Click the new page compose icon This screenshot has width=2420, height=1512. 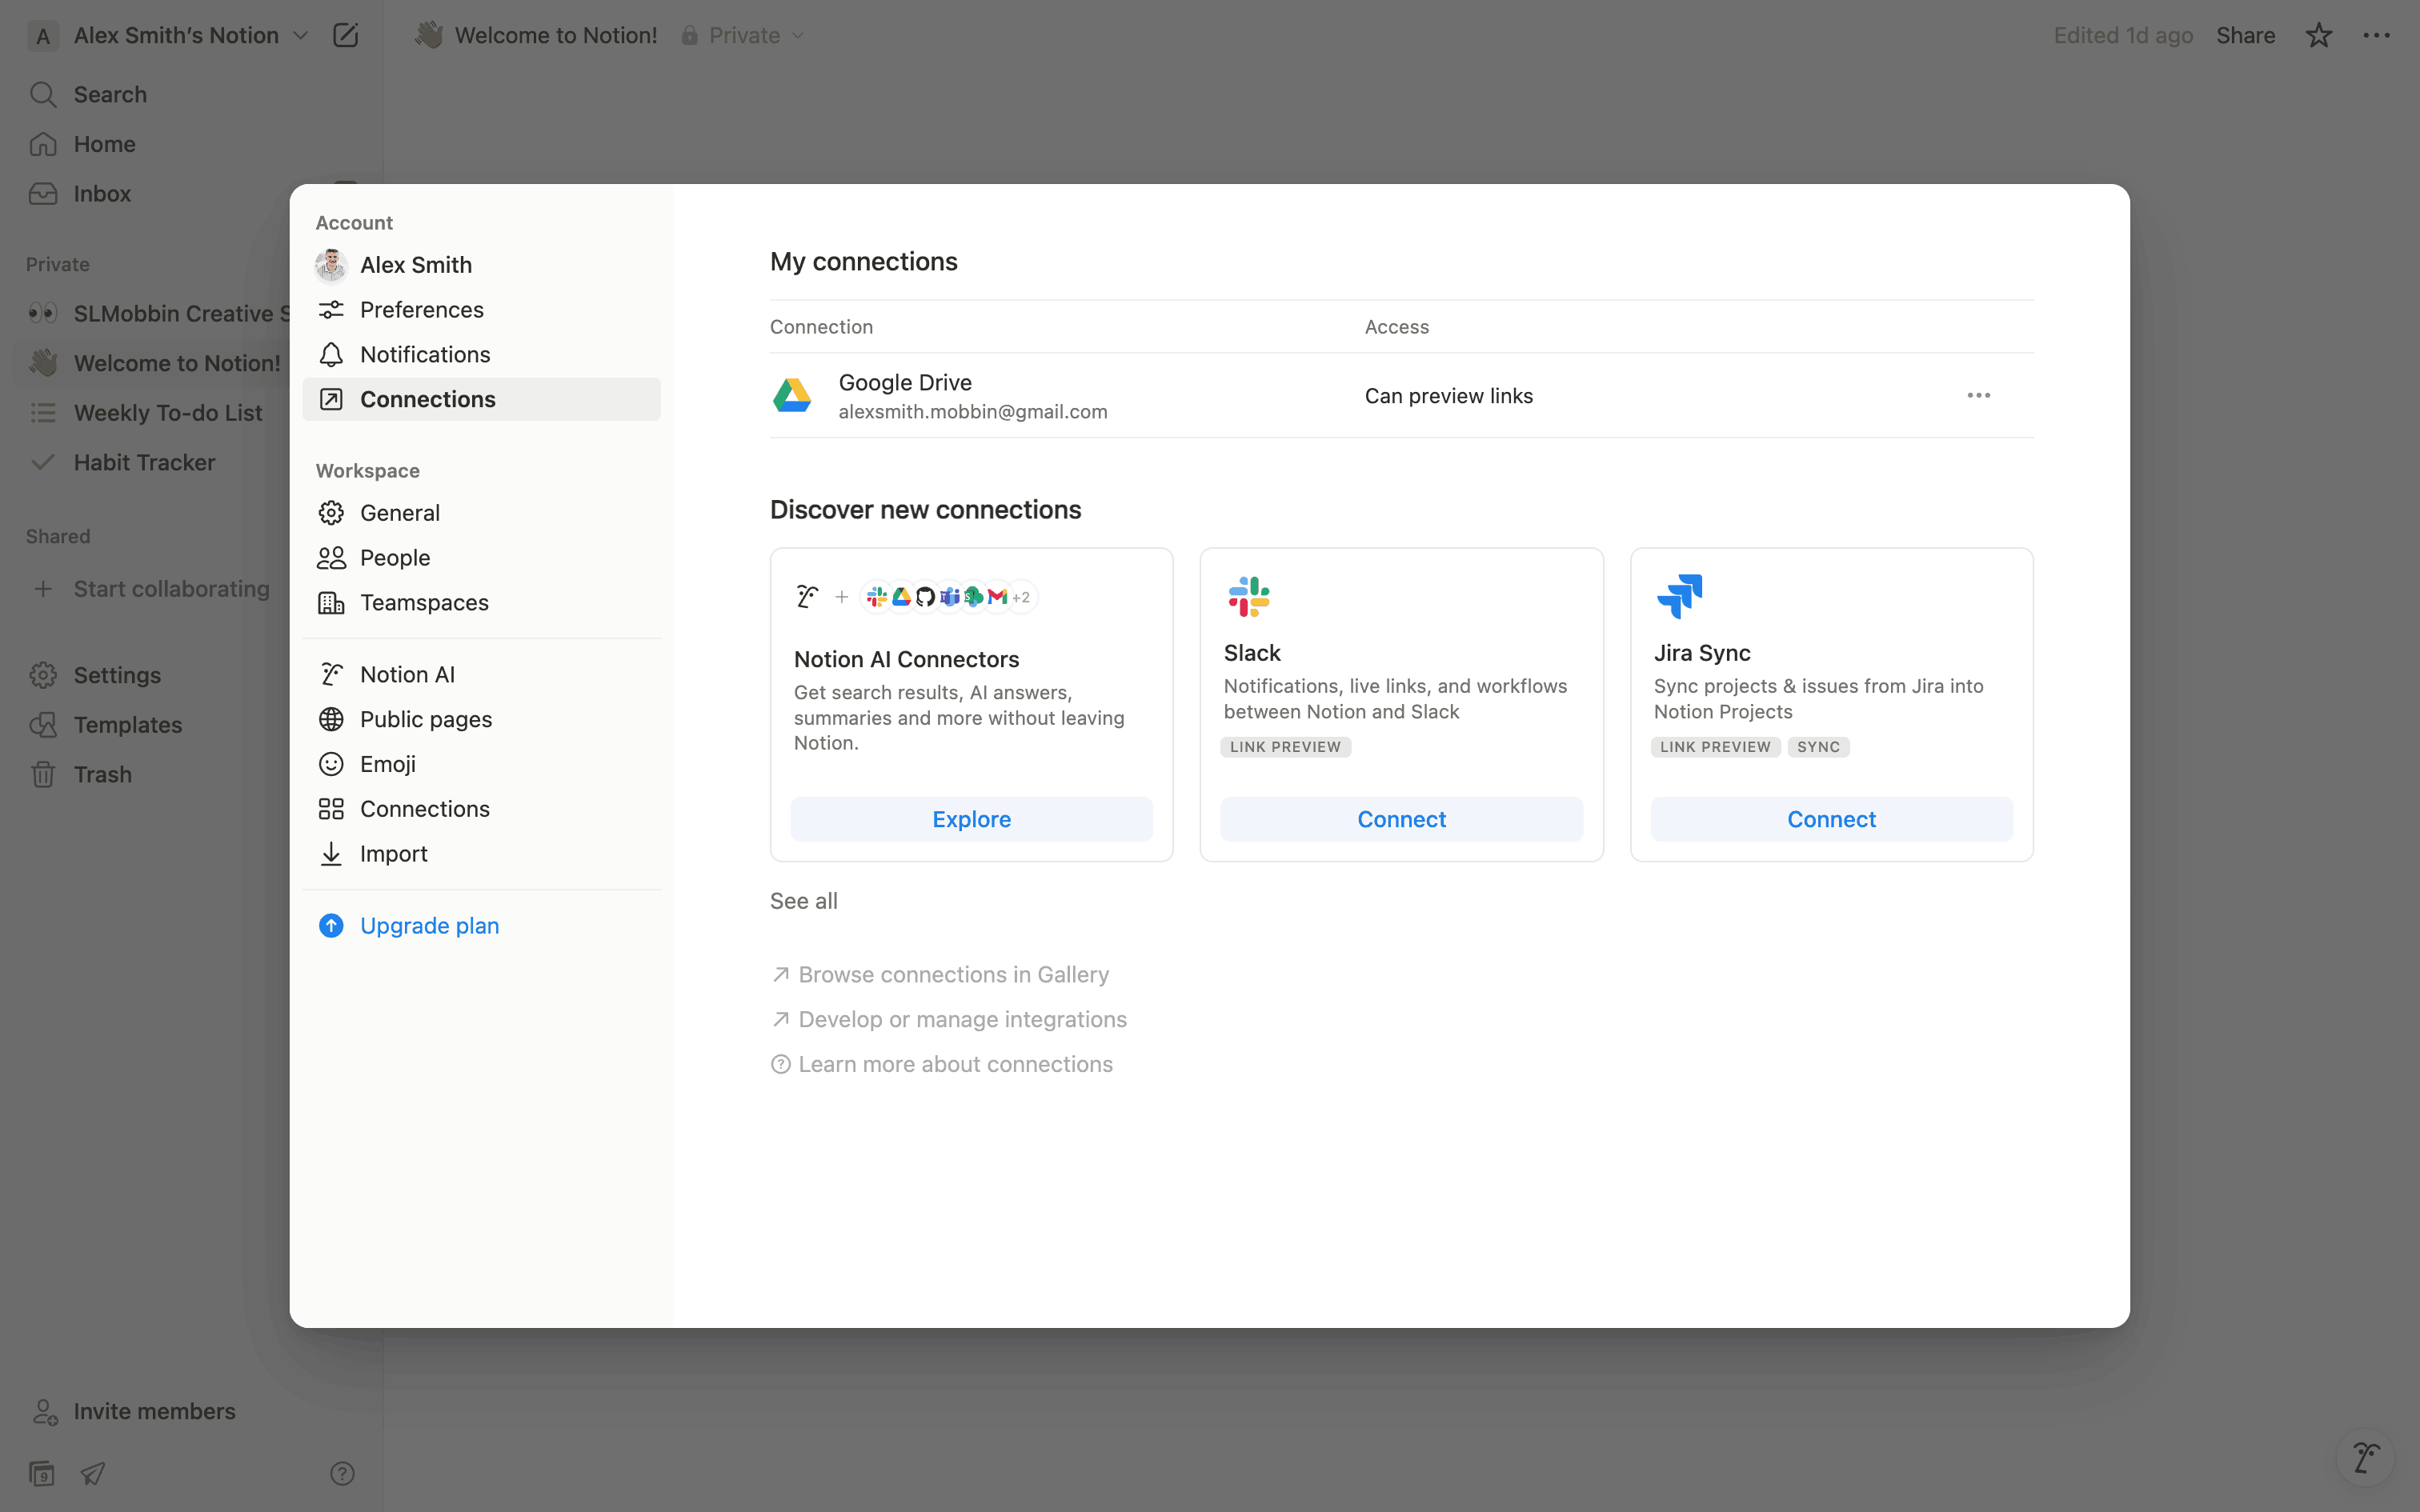(x=345, y=35)
